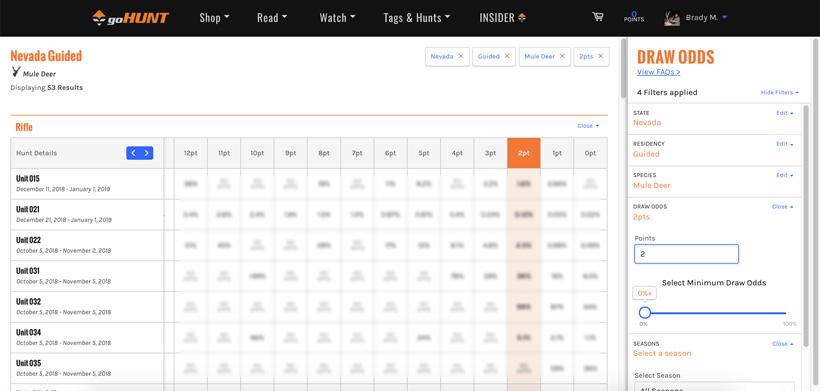Select the 8pt column header
Viewport: 820px width, 391px height.
[x=324, y=153]
